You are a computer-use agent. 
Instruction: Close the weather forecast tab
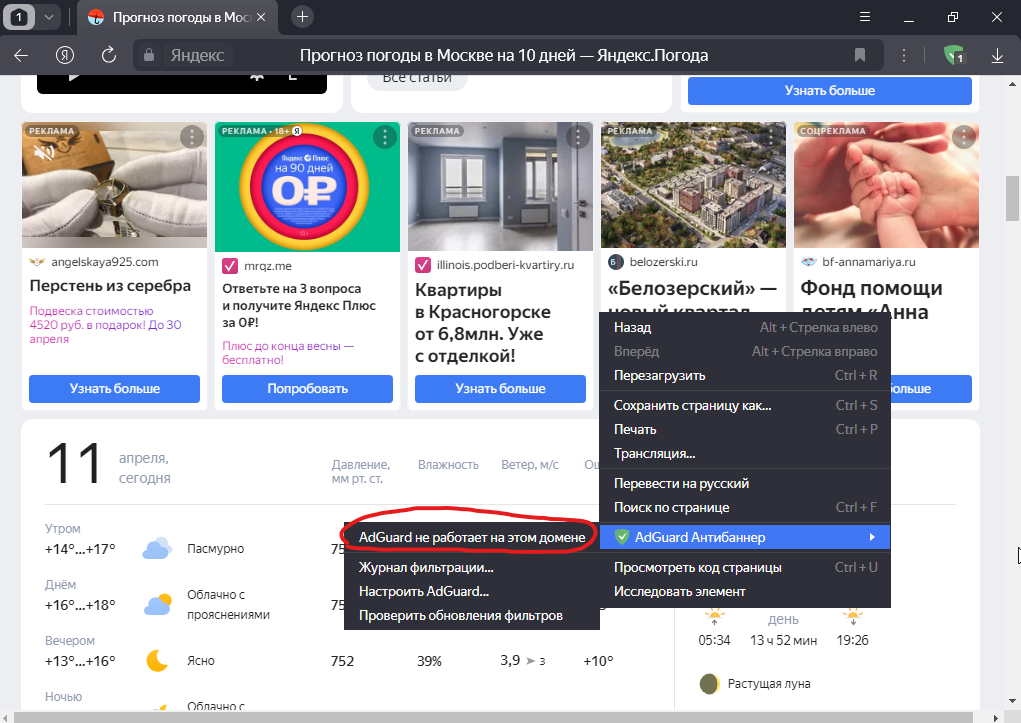[261, 17]
